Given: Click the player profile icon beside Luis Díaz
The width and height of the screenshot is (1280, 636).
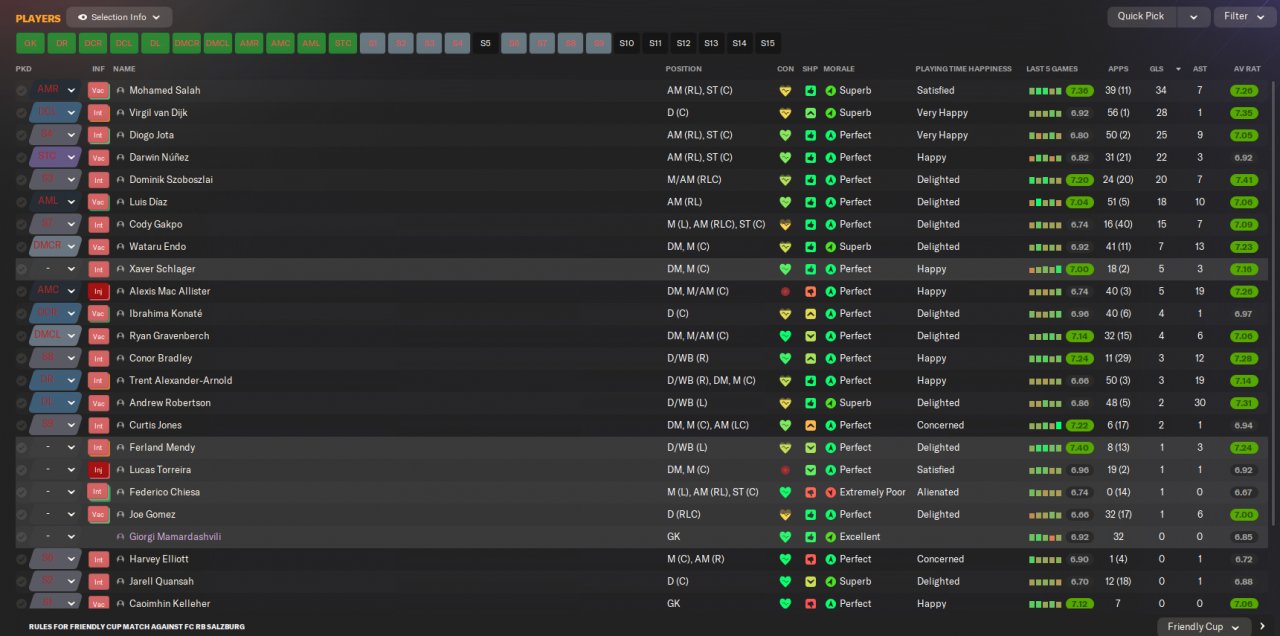Looking at the screenshot, I should [x=121, y=202].
